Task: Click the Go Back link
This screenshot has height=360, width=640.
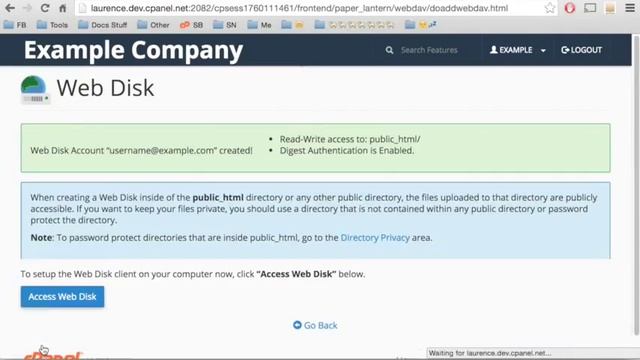Action: tap(315, 325)
